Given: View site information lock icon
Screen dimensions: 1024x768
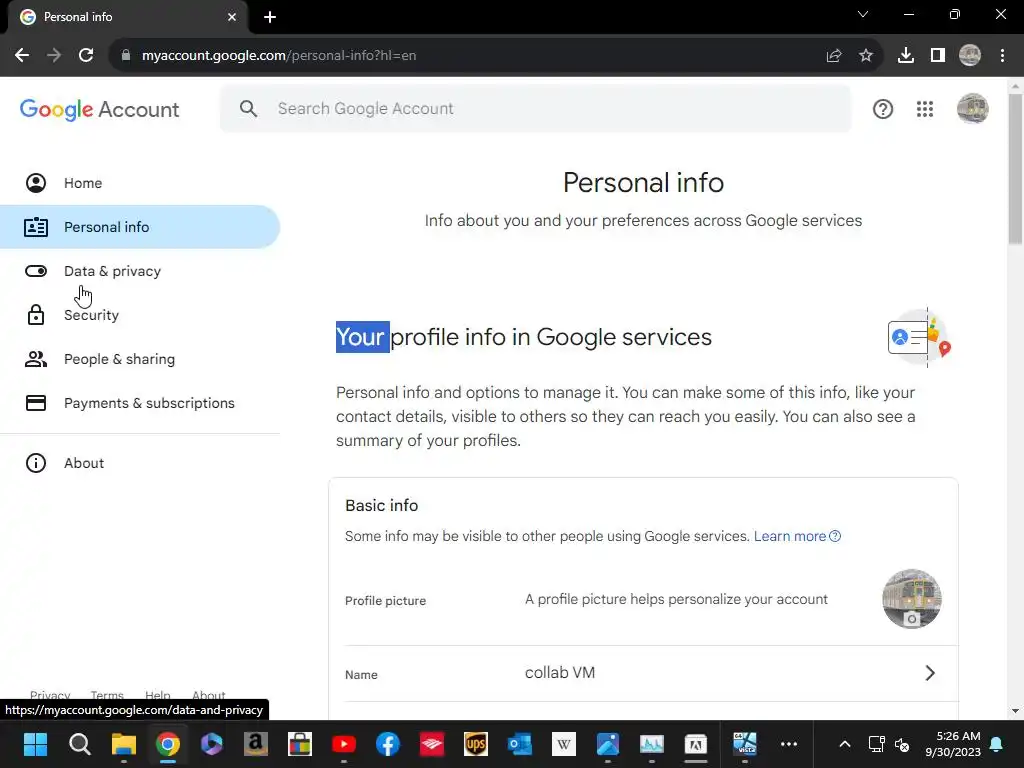Looking at the screenshot, I should tap(126, 56).
